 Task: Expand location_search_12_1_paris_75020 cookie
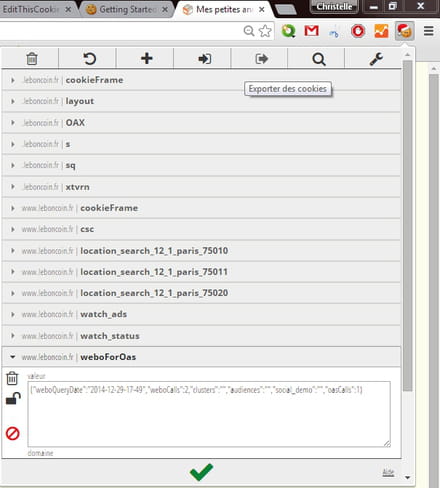click(201, 293)
